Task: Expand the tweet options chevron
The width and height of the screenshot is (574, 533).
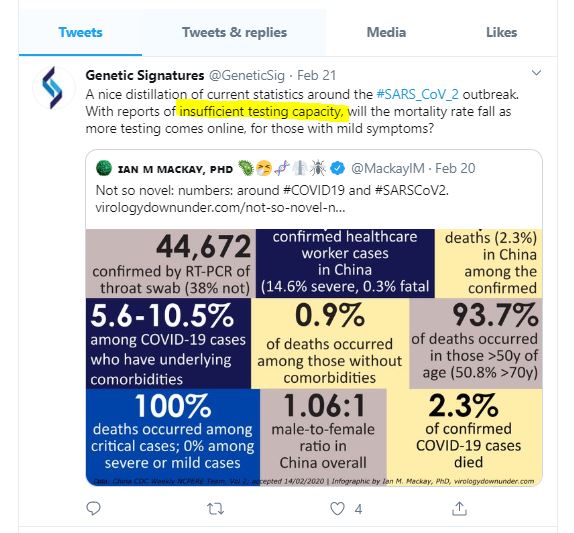Action: click(x=536, y=73)
